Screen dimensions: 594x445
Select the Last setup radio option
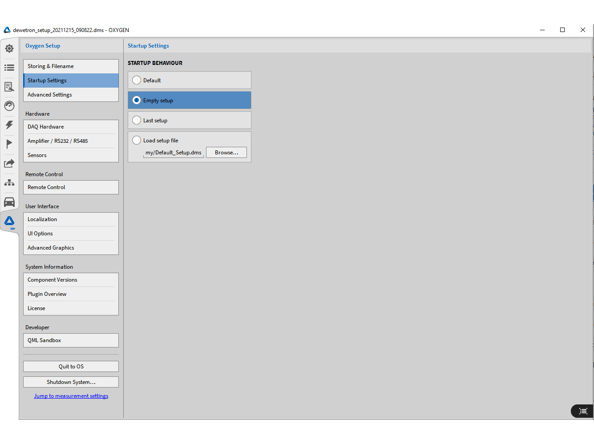pyautogui.click(x=136, y=120)
